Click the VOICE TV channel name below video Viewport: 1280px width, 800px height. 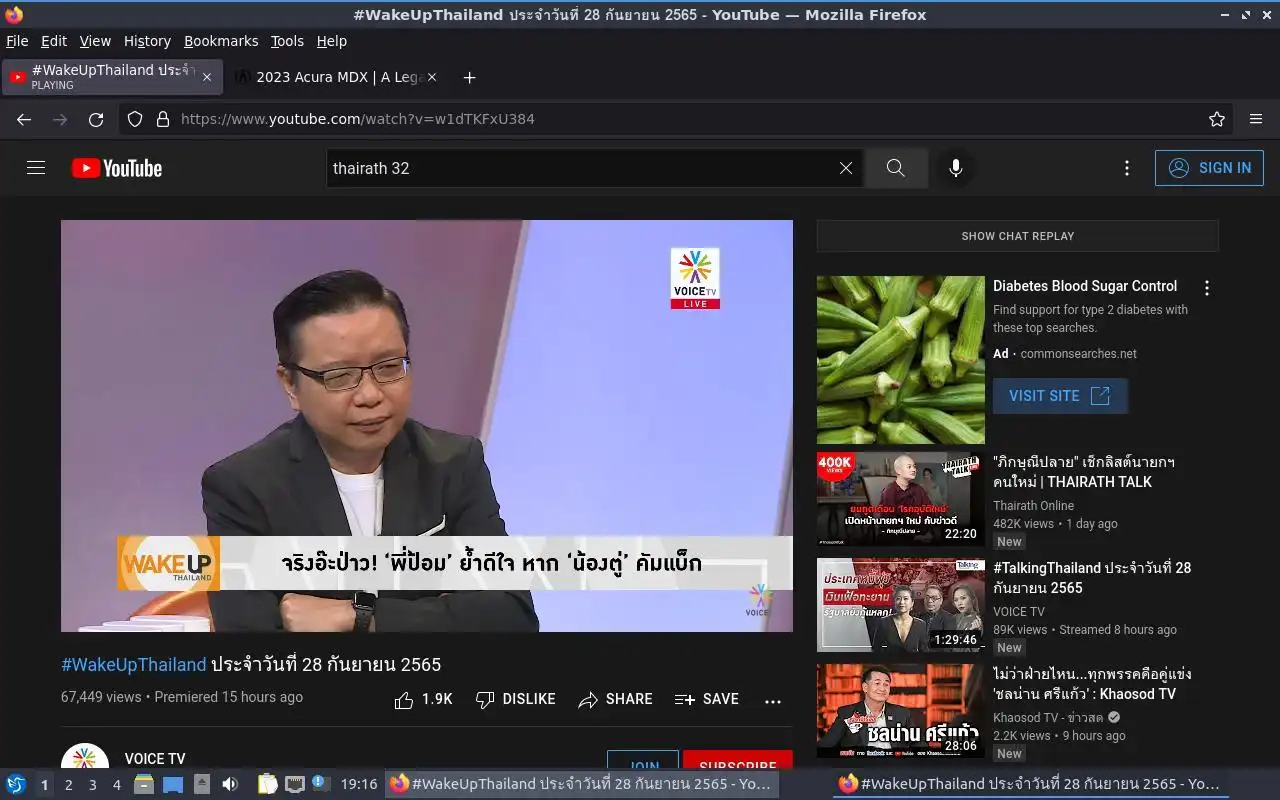click(155, 759)
